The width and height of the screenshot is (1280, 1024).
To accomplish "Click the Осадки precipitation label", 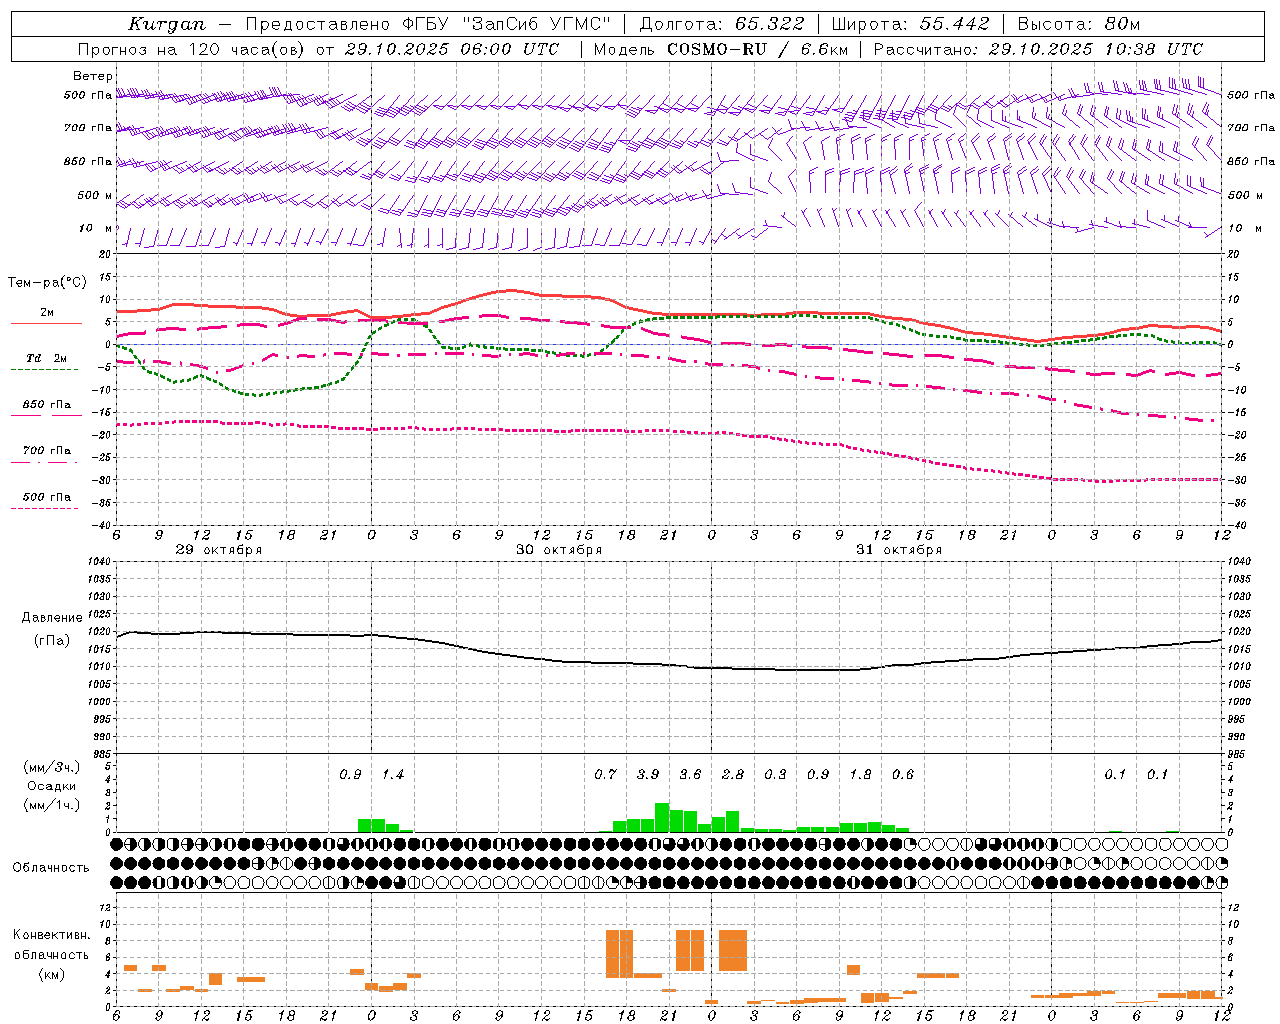I will (x=52, y=786).
